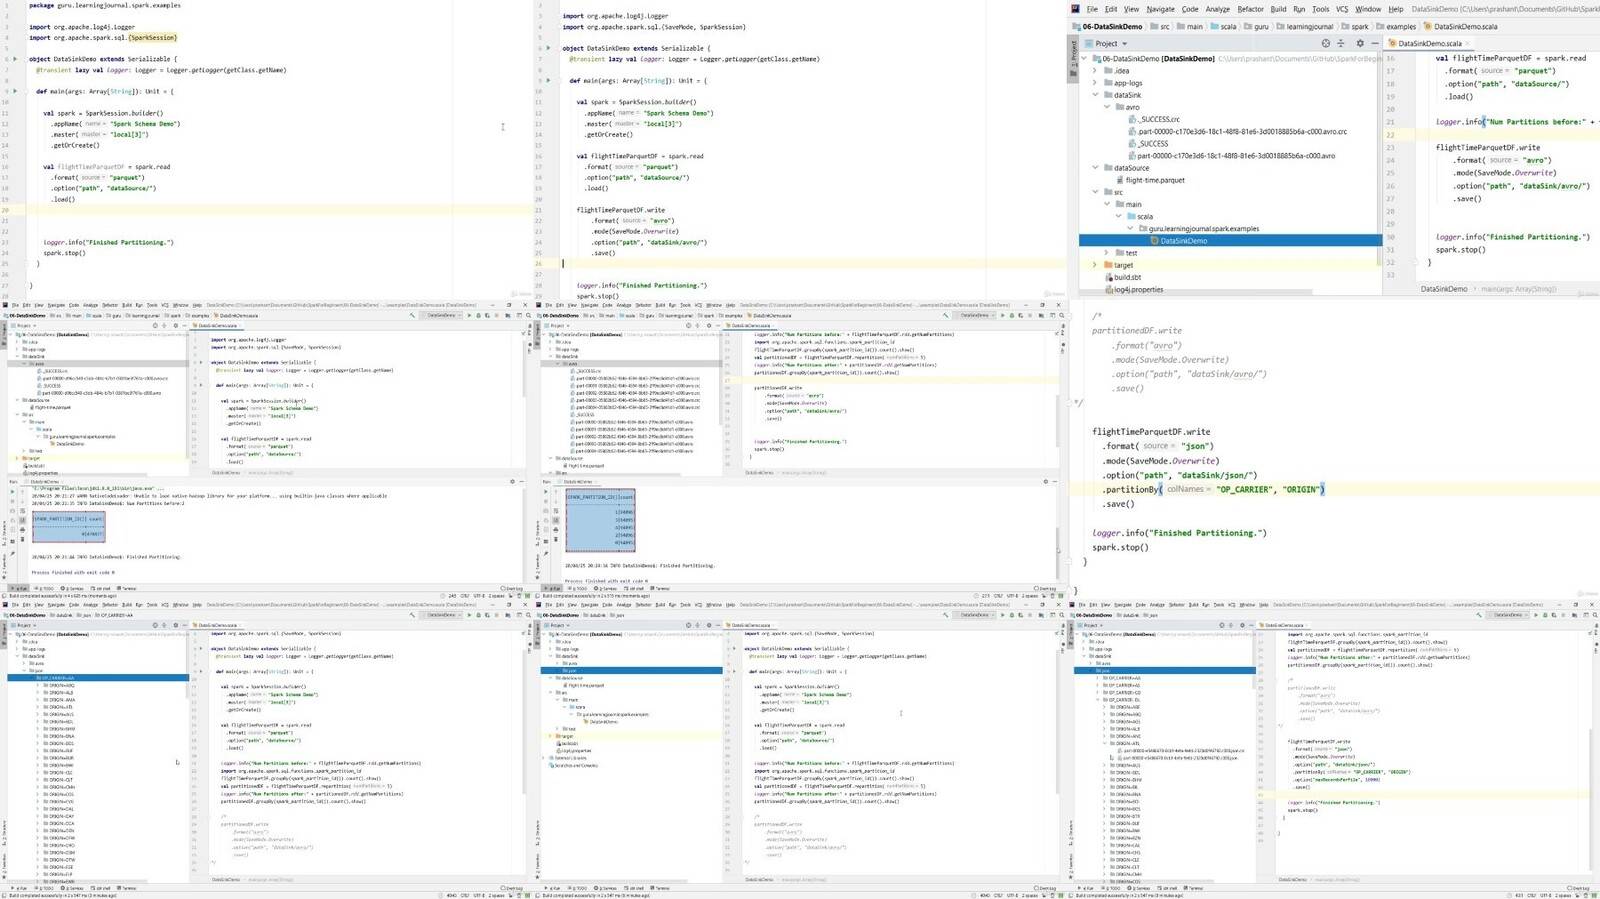The image size is (1600, 899).
Task: Click the IntelliJ IDEA logo beside File menu
Action: (x=1076, y=9)
